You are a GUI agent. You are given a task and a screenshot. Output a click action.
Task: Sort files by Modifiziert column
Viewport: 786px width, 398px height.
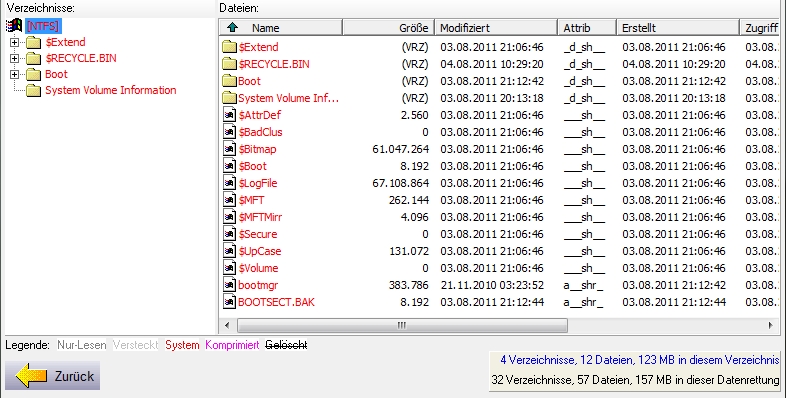(496, 28)
